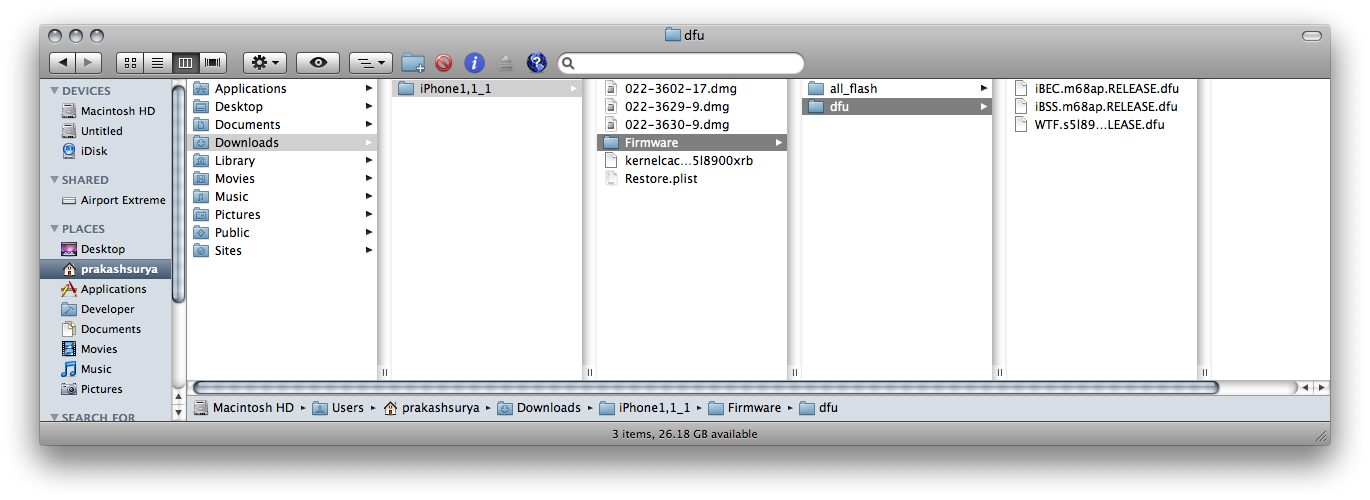Go back with the left arrow button
The width and height of the screenshot is (1370, 500).
tap(62, 63)
